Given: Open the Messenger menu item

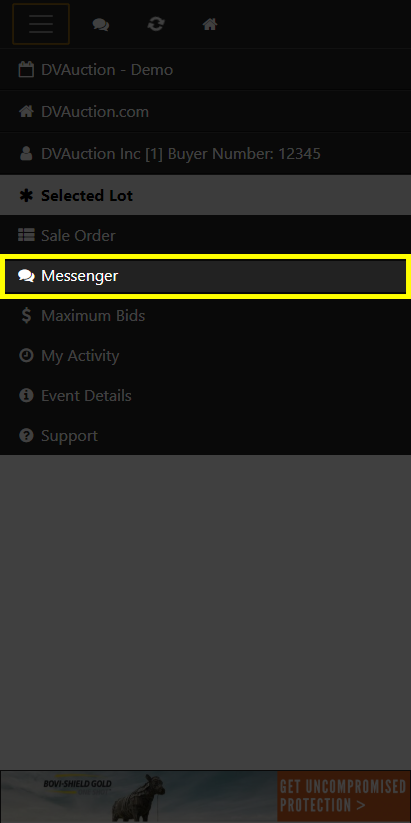Looking at the screenshot, I should pyautogui.click(x=205, y=276).
